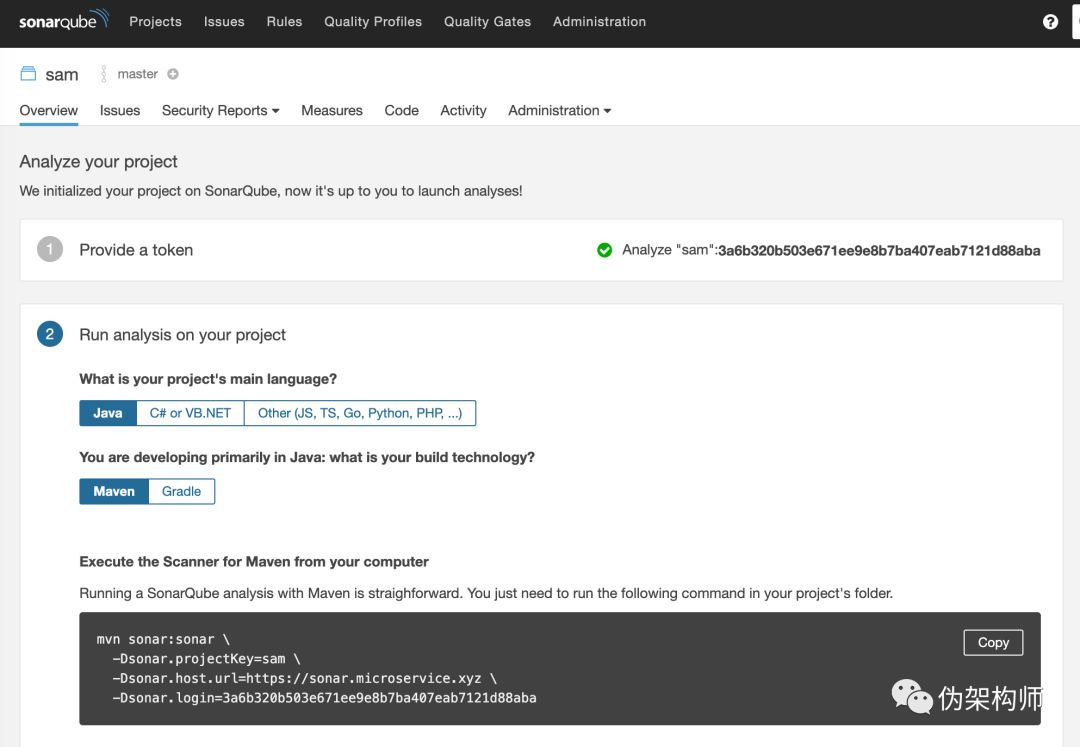Screen dimensions: 1080x747
Task: Open Quality Gates page
Action: [487, 21]
